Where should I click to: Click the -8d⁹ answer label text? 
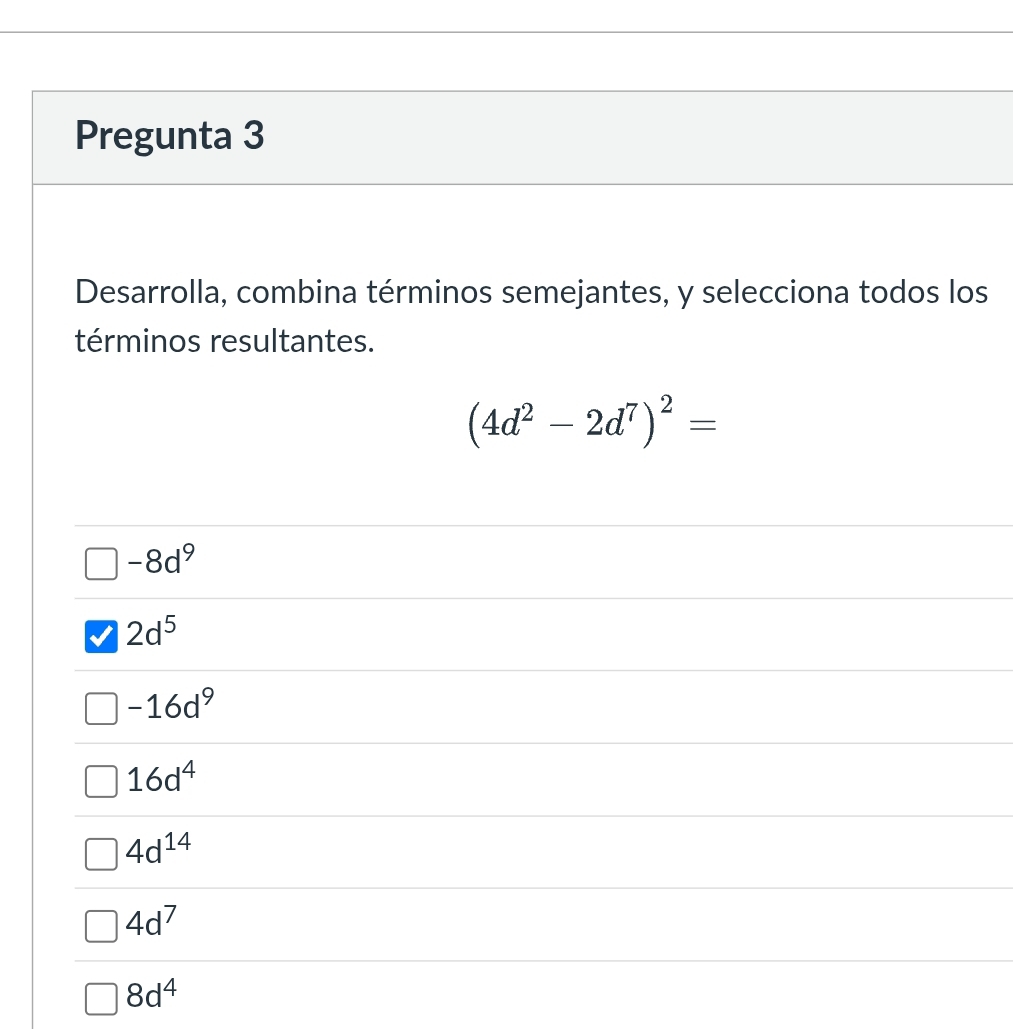(152, 561)
